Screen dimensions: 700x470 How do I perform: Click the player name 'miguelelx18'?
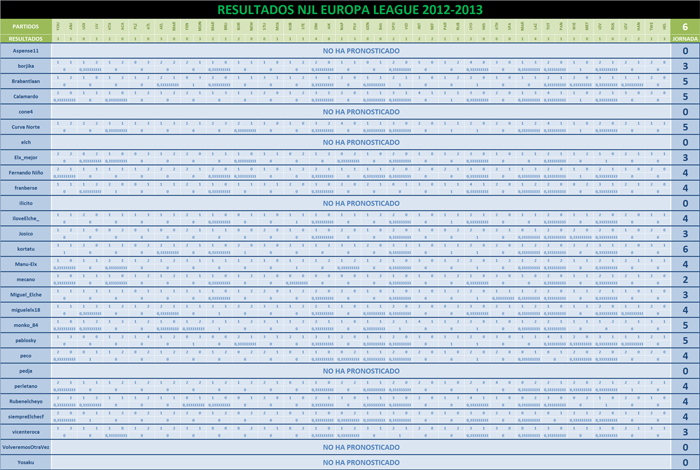(x=26, y=310)
